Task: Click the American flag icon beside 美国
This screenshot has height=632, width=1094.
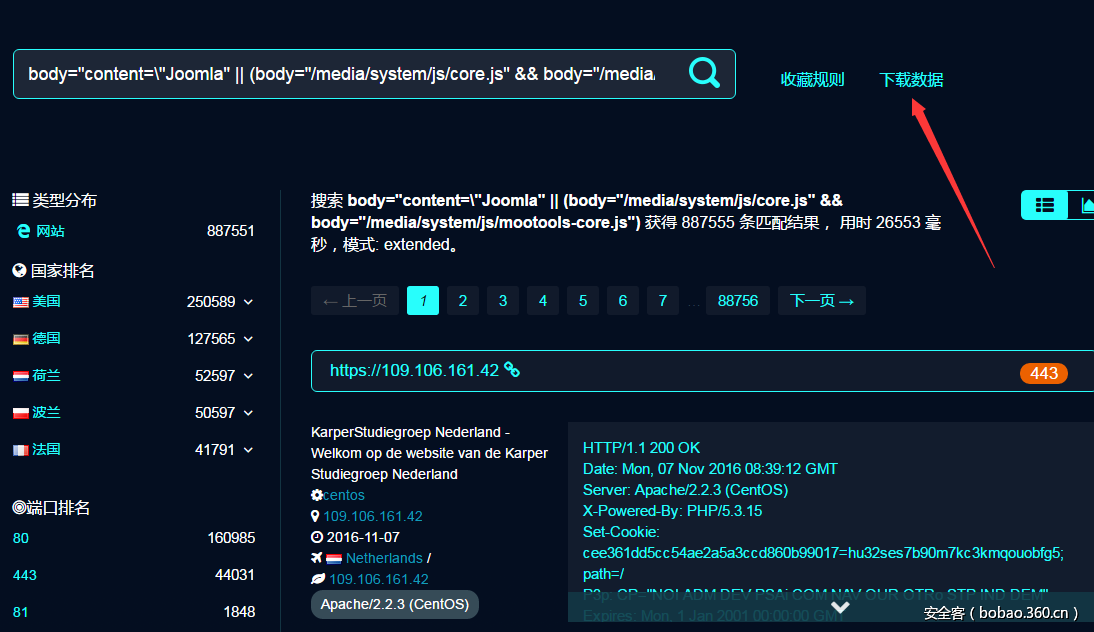Action: point(22,300)
